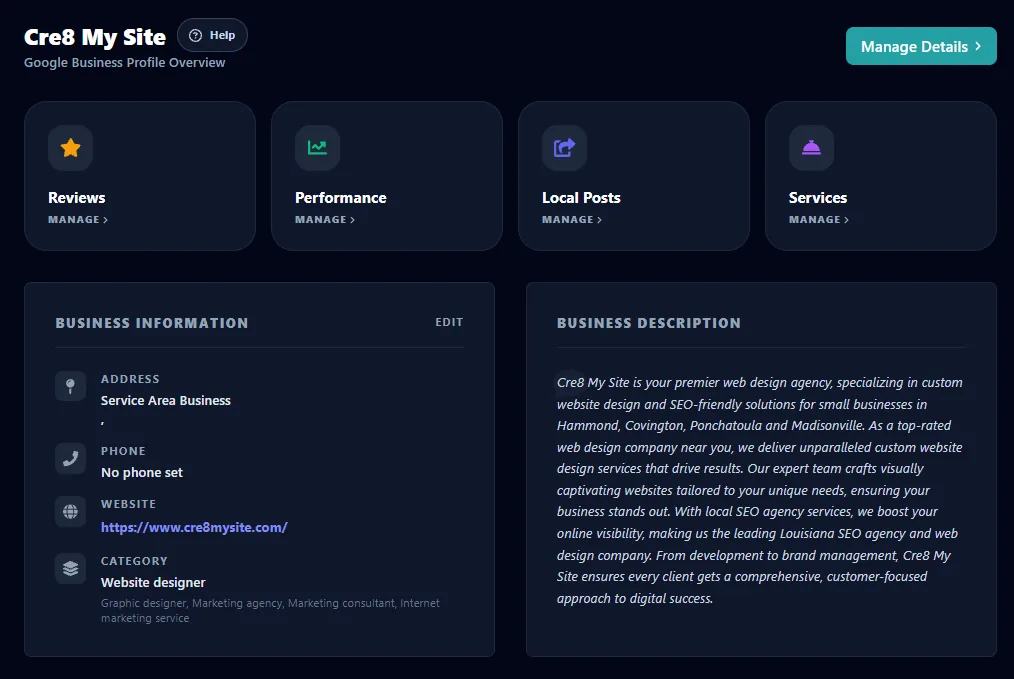1014x679 pixels.
Task: Click the Services card title
Action: click(x=817, y=198)
